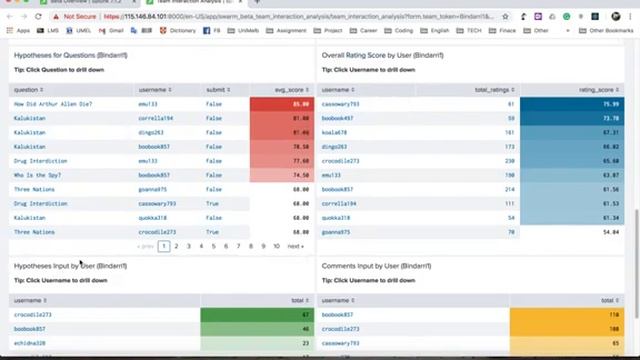This screenshot has height=360, width=640.
Task: Go to page 10 of hypotheses
Action: point(276,247)
